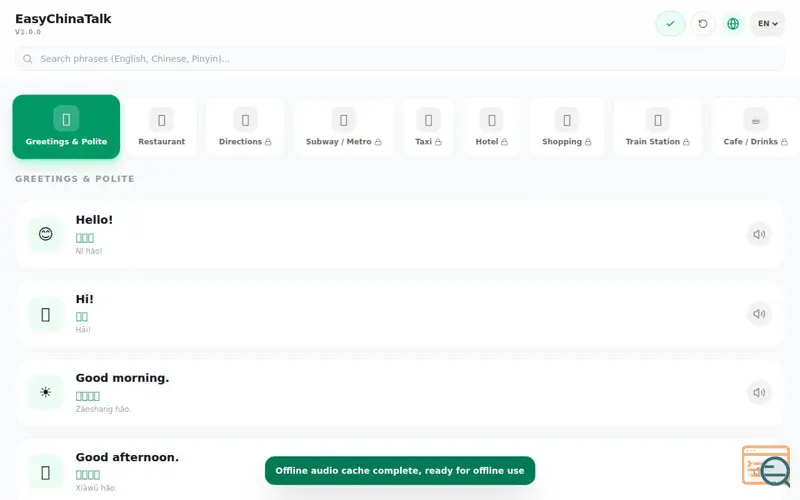Click the floating inspector icon at bottom right
This screenshot has width=800, height=500.
pyautogui.click(x=766, y=465)
